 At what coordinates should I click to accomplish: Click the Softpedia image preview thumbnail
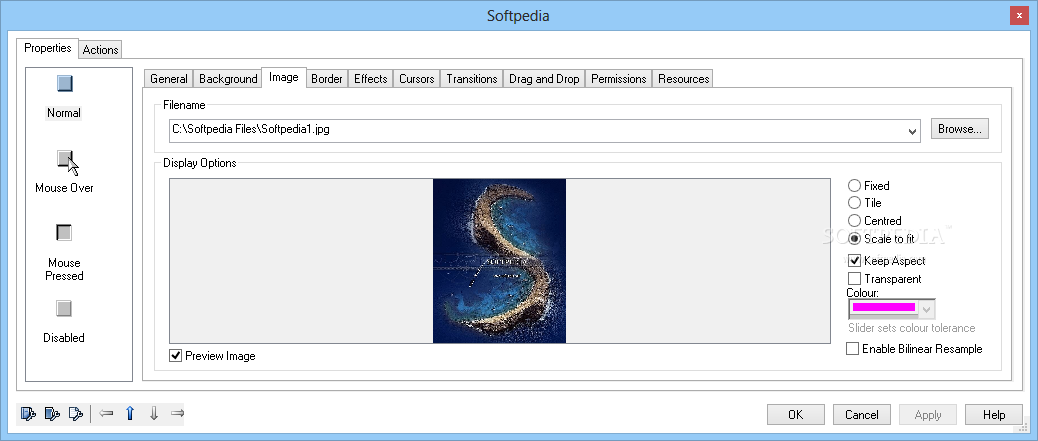[x=499, y=261]
